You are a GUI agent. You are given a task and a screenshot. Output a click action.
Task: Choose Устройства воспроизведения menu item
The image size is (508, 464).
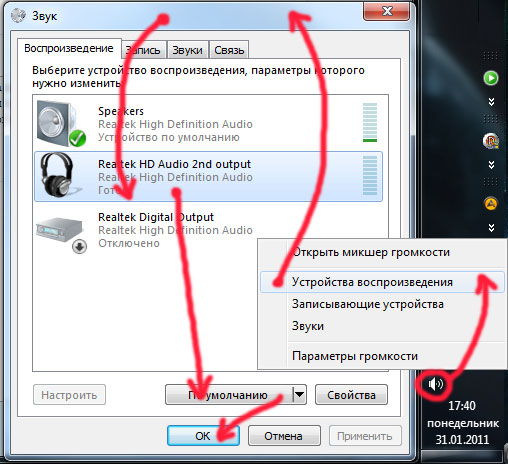(x=382, y=282)
